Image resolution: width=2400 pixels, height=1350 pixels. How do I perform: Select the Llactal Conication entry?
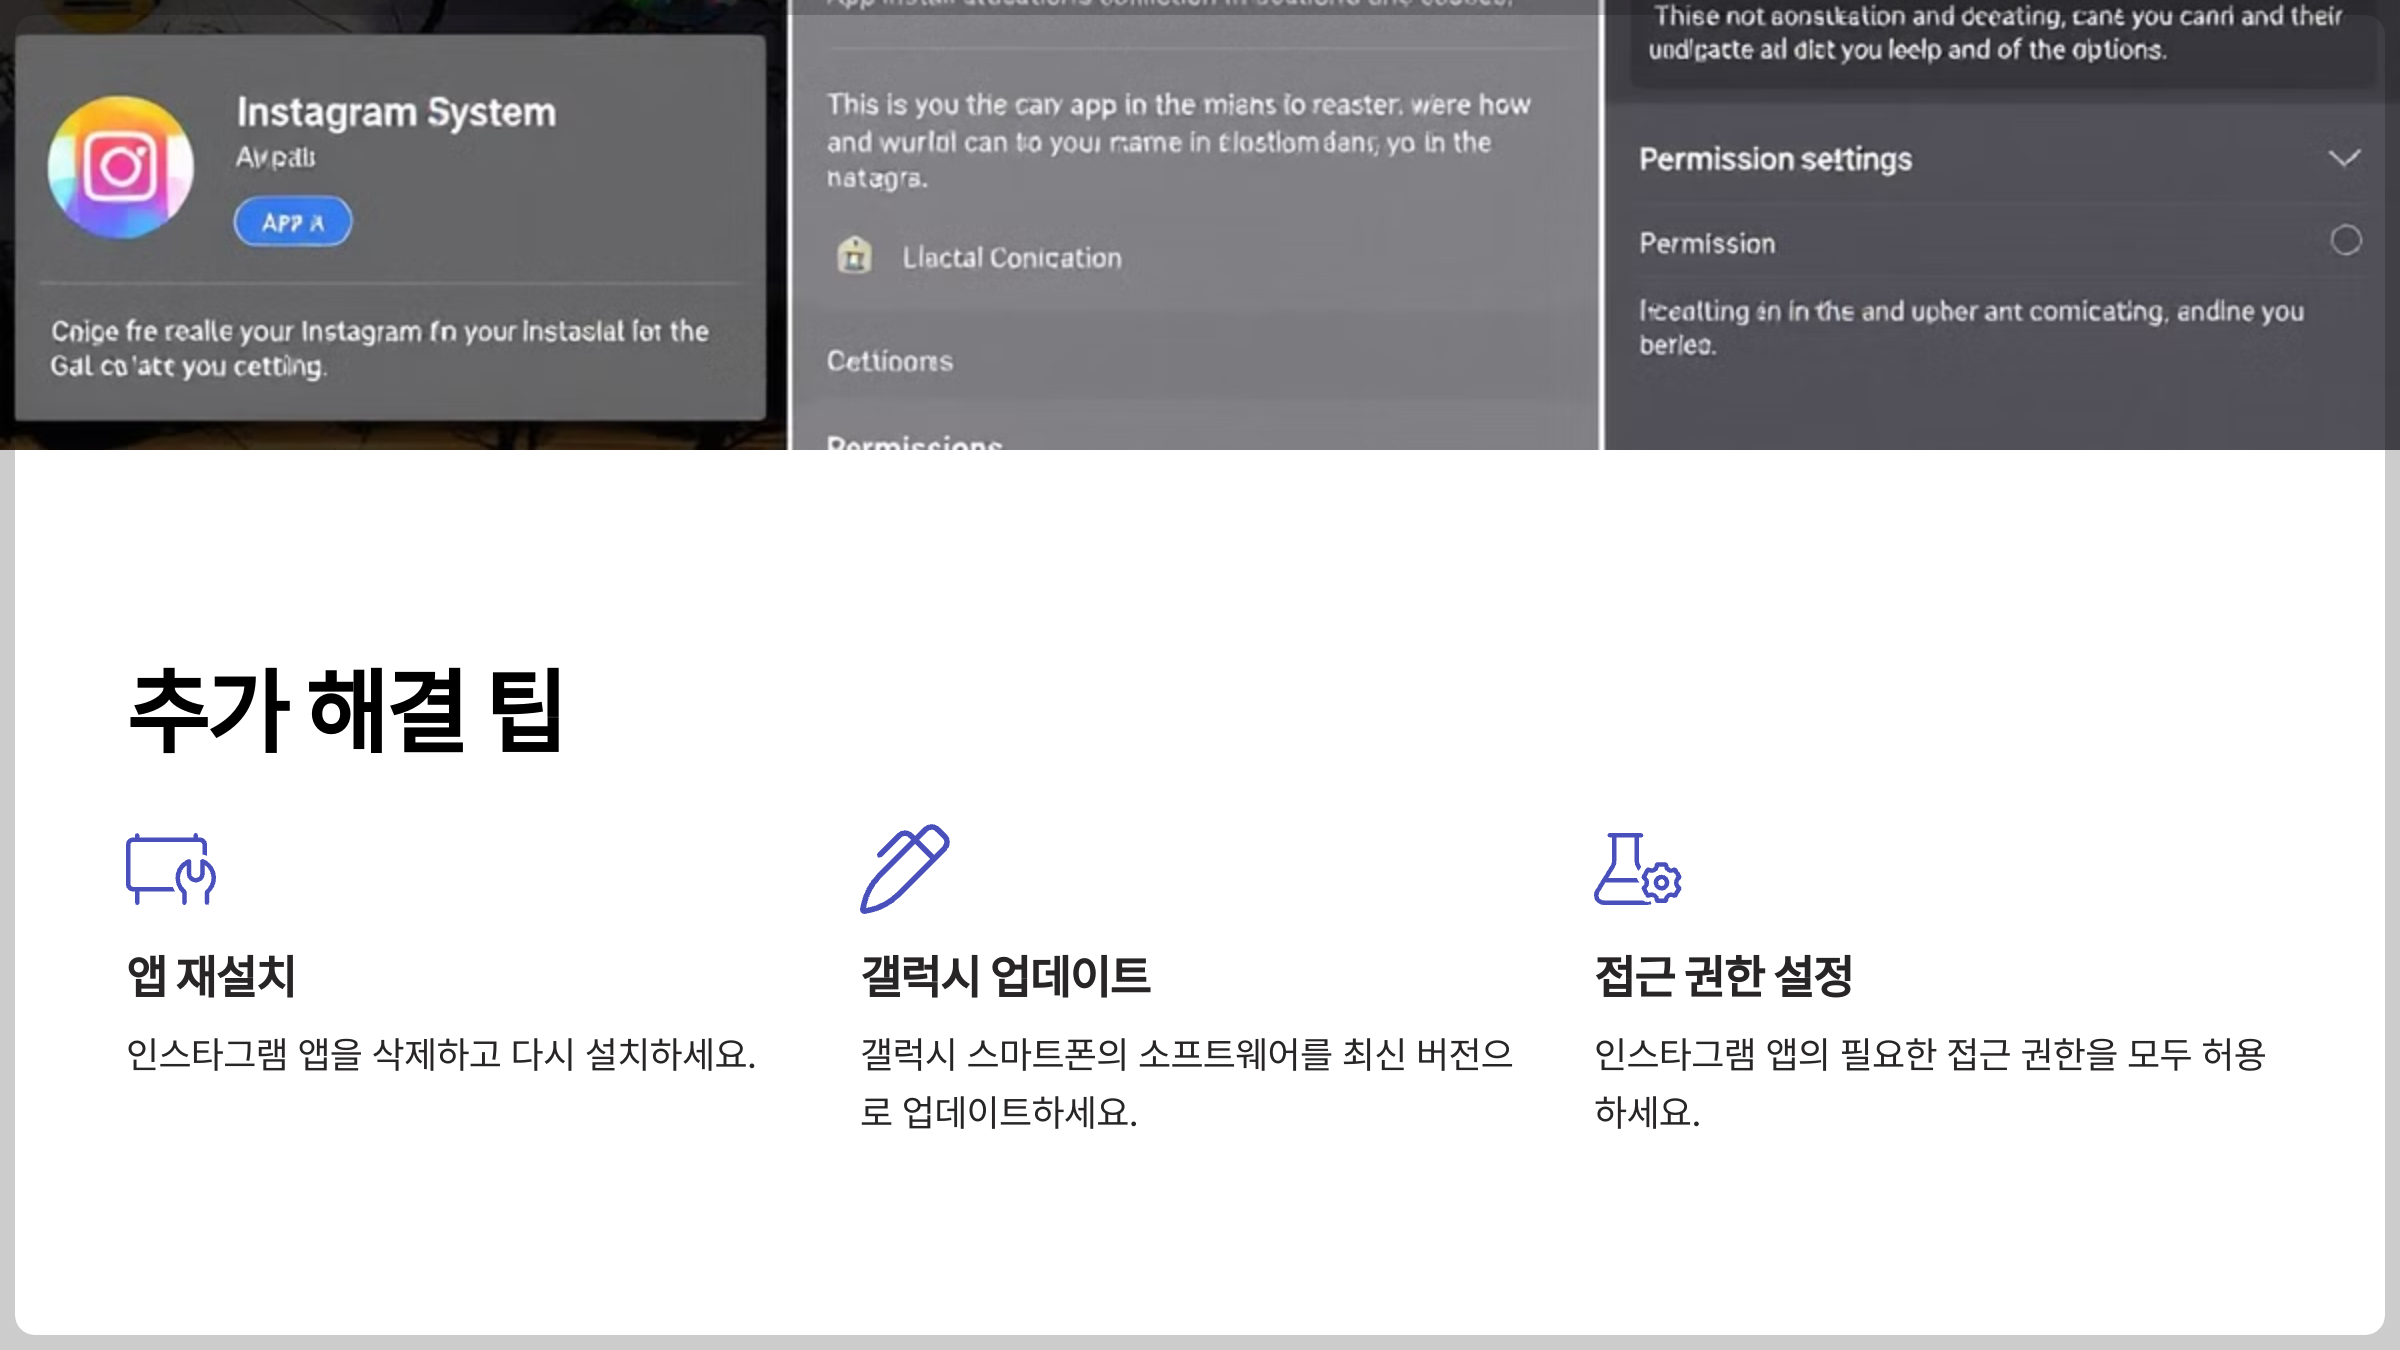click(1011, 258)
